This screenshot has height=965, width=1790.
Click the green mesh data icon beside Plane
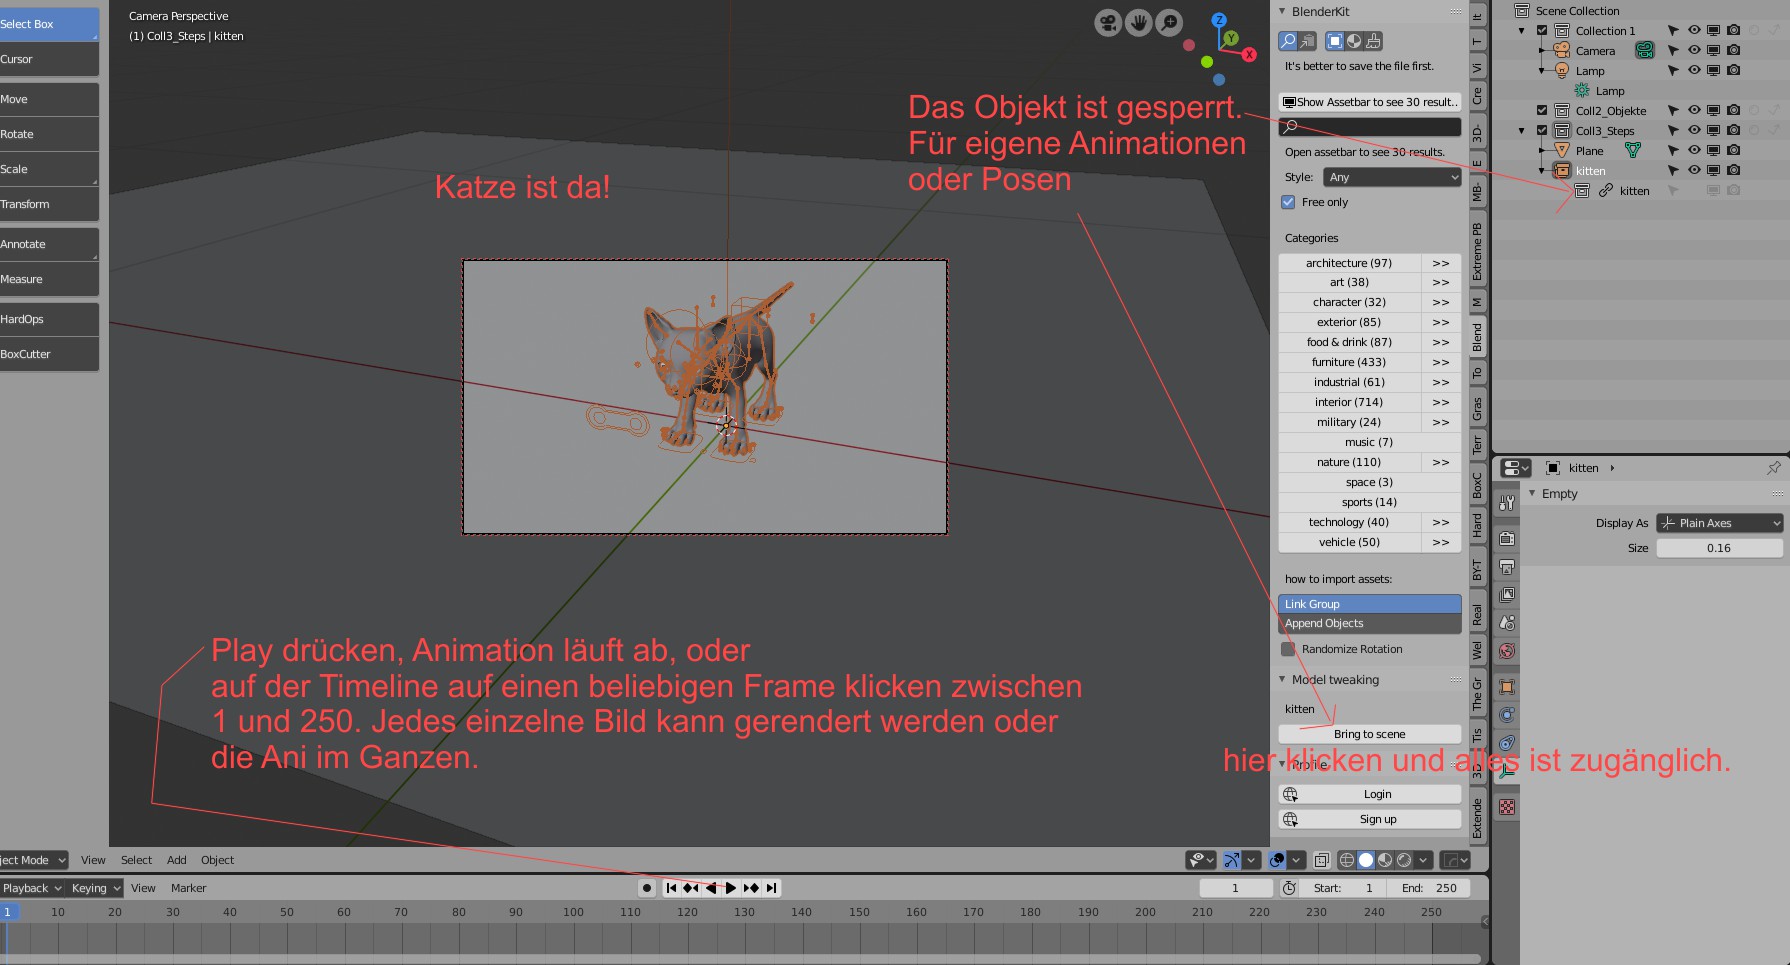pos(1633,150)
